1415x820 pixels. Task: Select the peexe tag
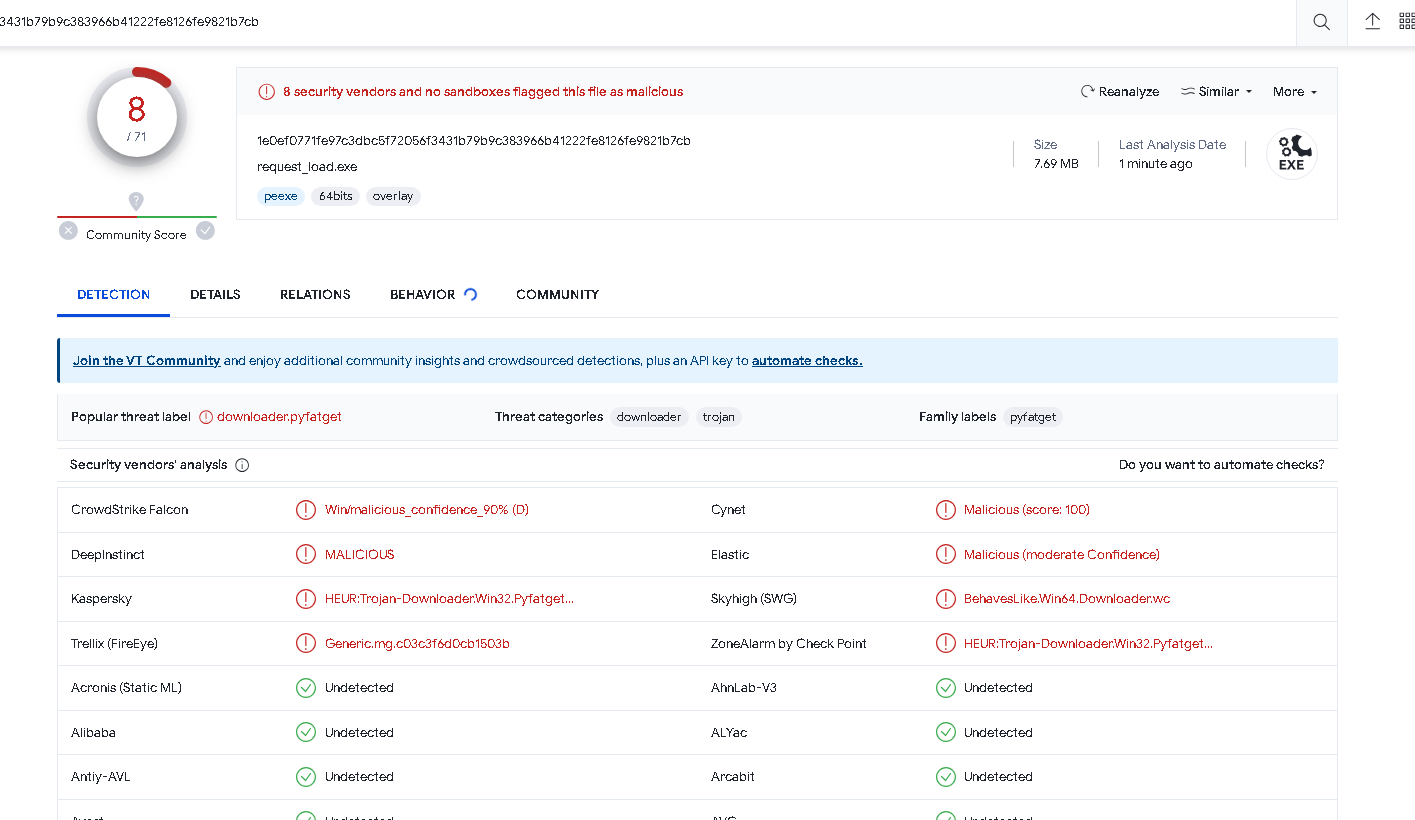point(281,196)
